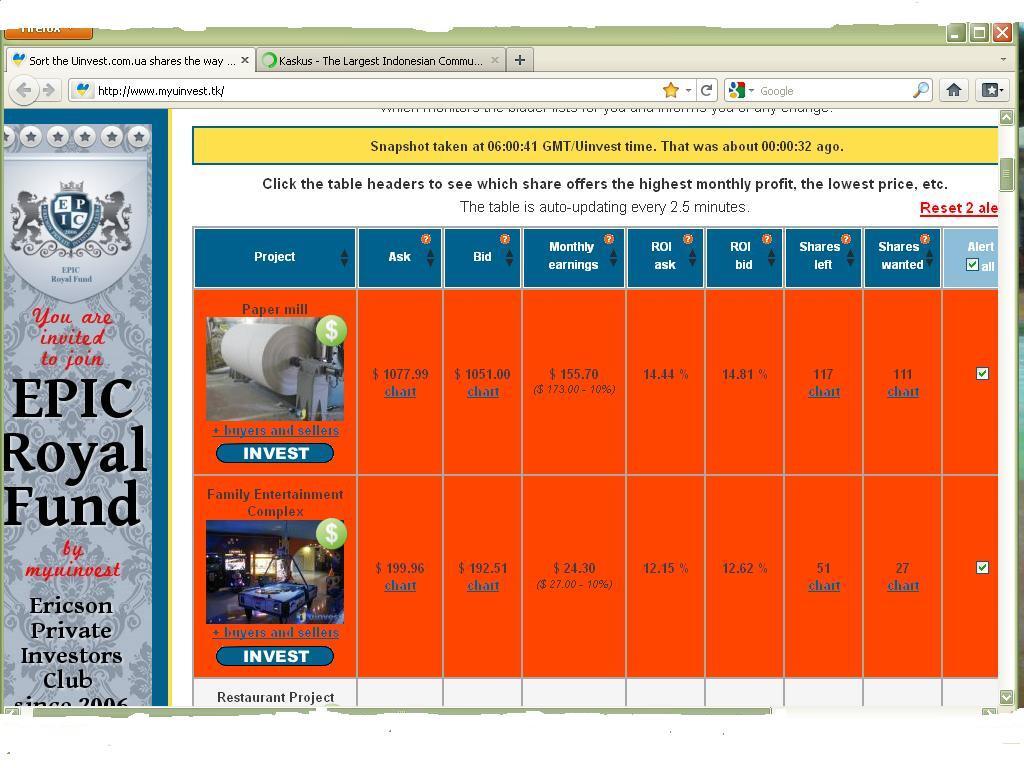The height and width of the screenshot is (768, 1024).
Task: Switch to the Uinvest shares tab
Action: pyautogui.click(x=130, y=60)
